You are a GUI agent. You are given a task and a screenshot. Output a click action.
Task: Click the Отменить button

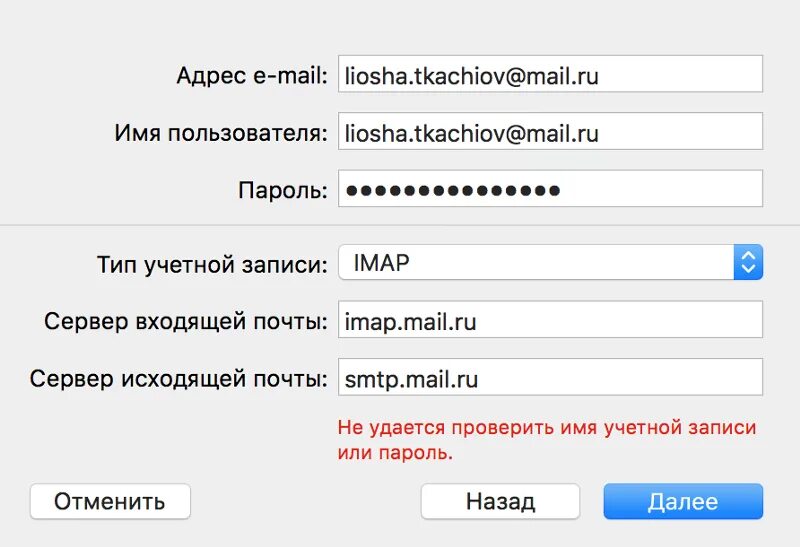coord(110,502)
